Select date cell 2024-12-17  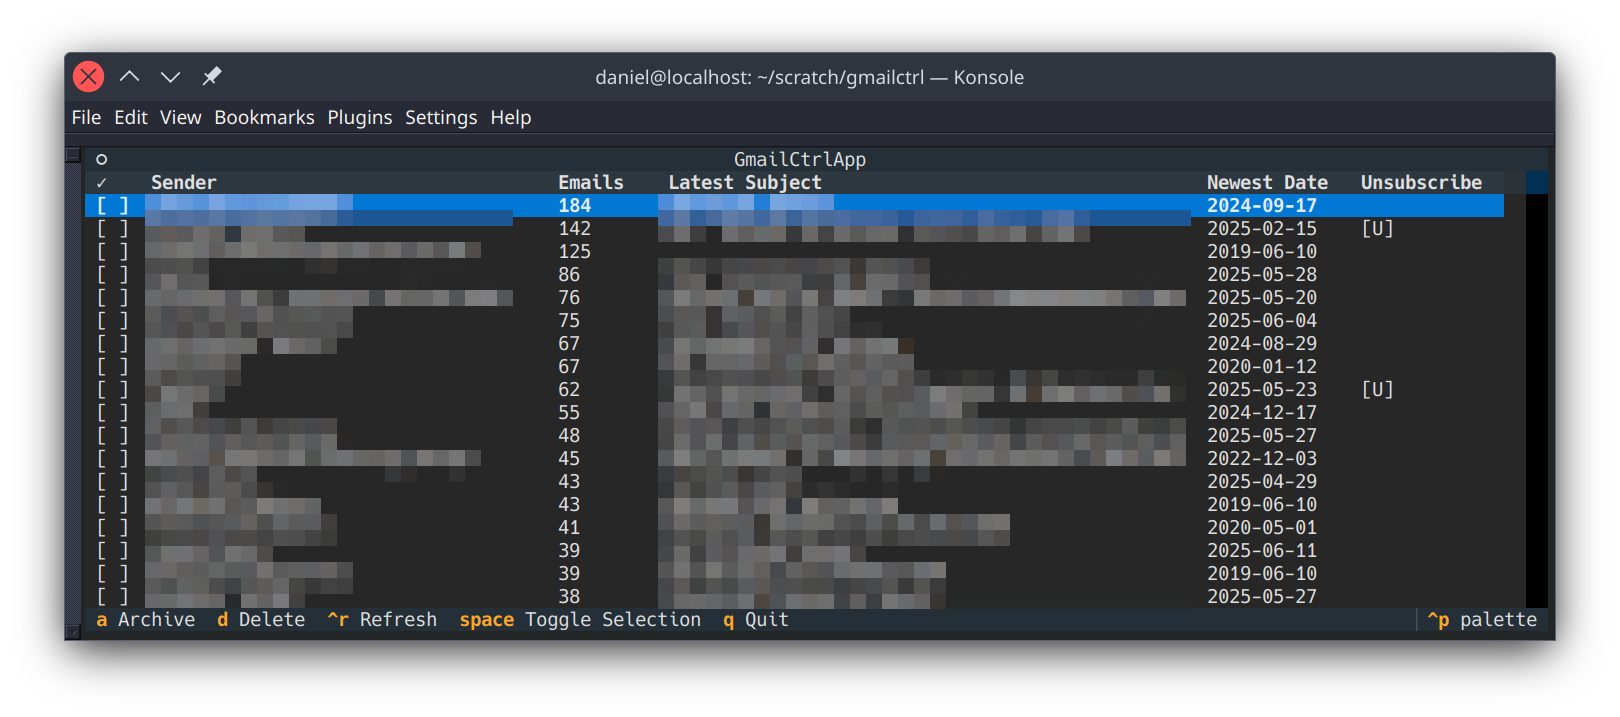pyautogui.click(x=1262, y=413)
